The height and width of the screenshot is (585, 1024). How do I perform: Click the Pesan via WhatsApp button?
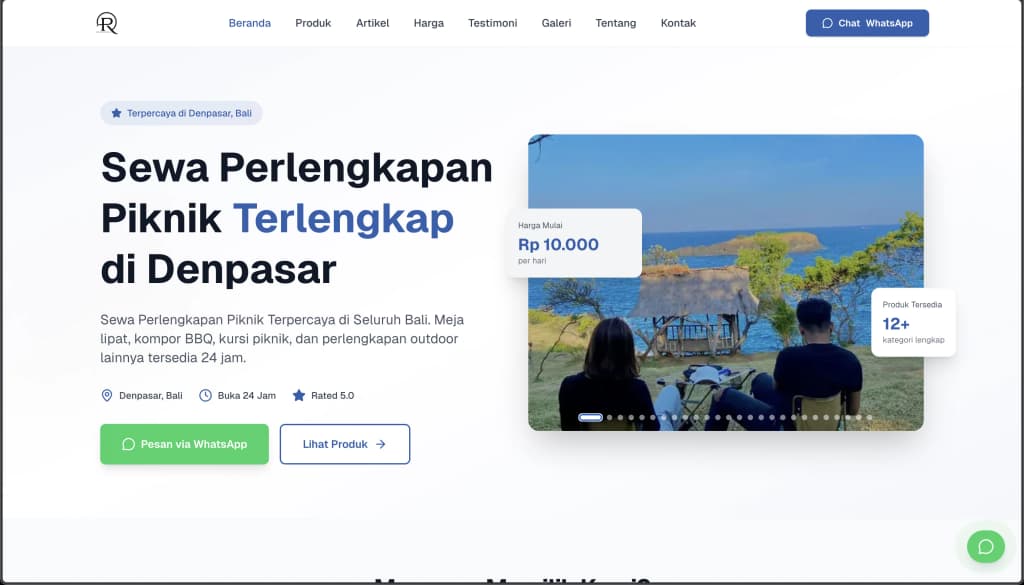pyautogui.click(x=184, y=444)
